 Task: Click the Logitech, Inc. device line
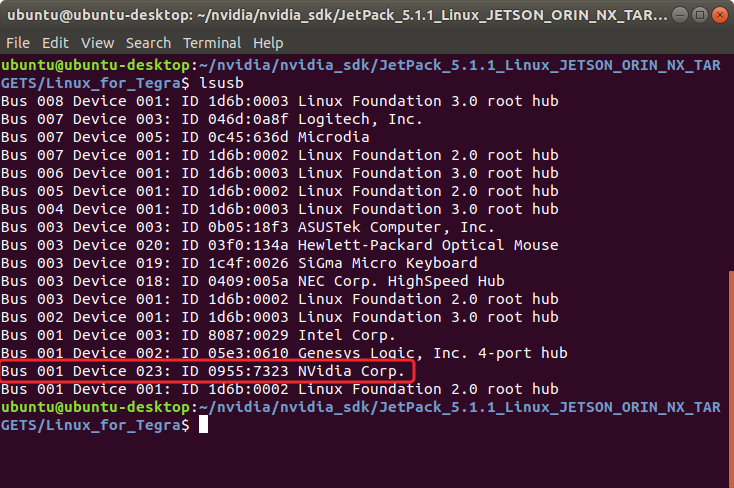pos(212,119)
